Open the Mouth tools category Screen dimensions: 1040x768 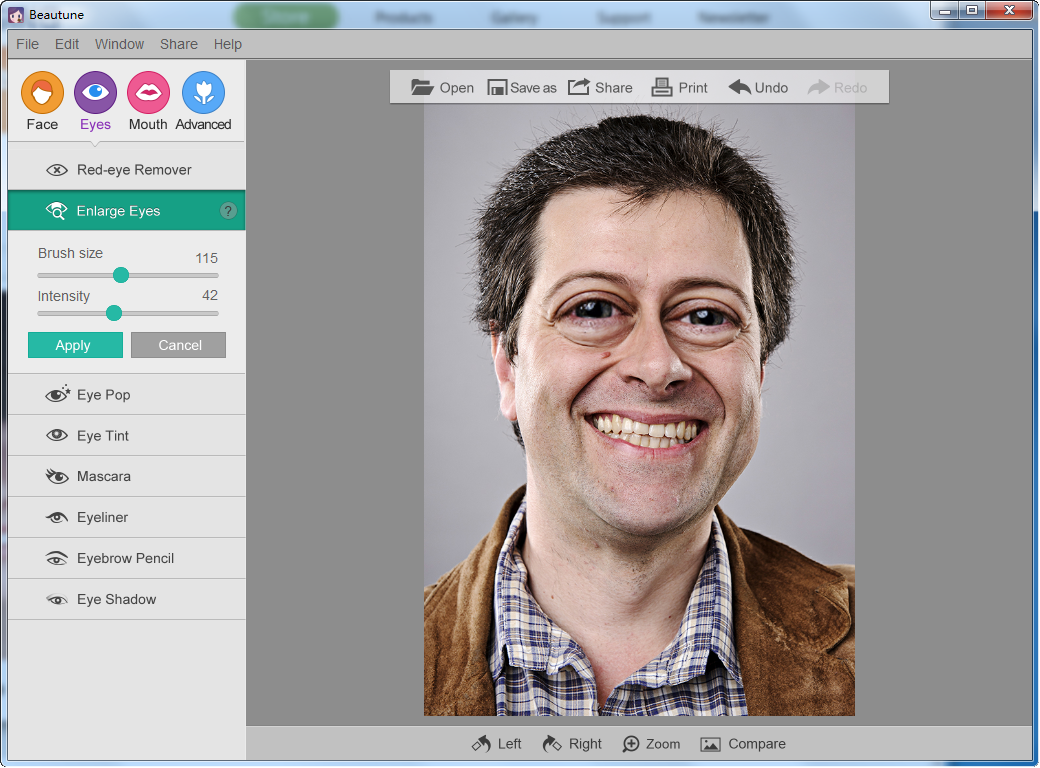148,93
